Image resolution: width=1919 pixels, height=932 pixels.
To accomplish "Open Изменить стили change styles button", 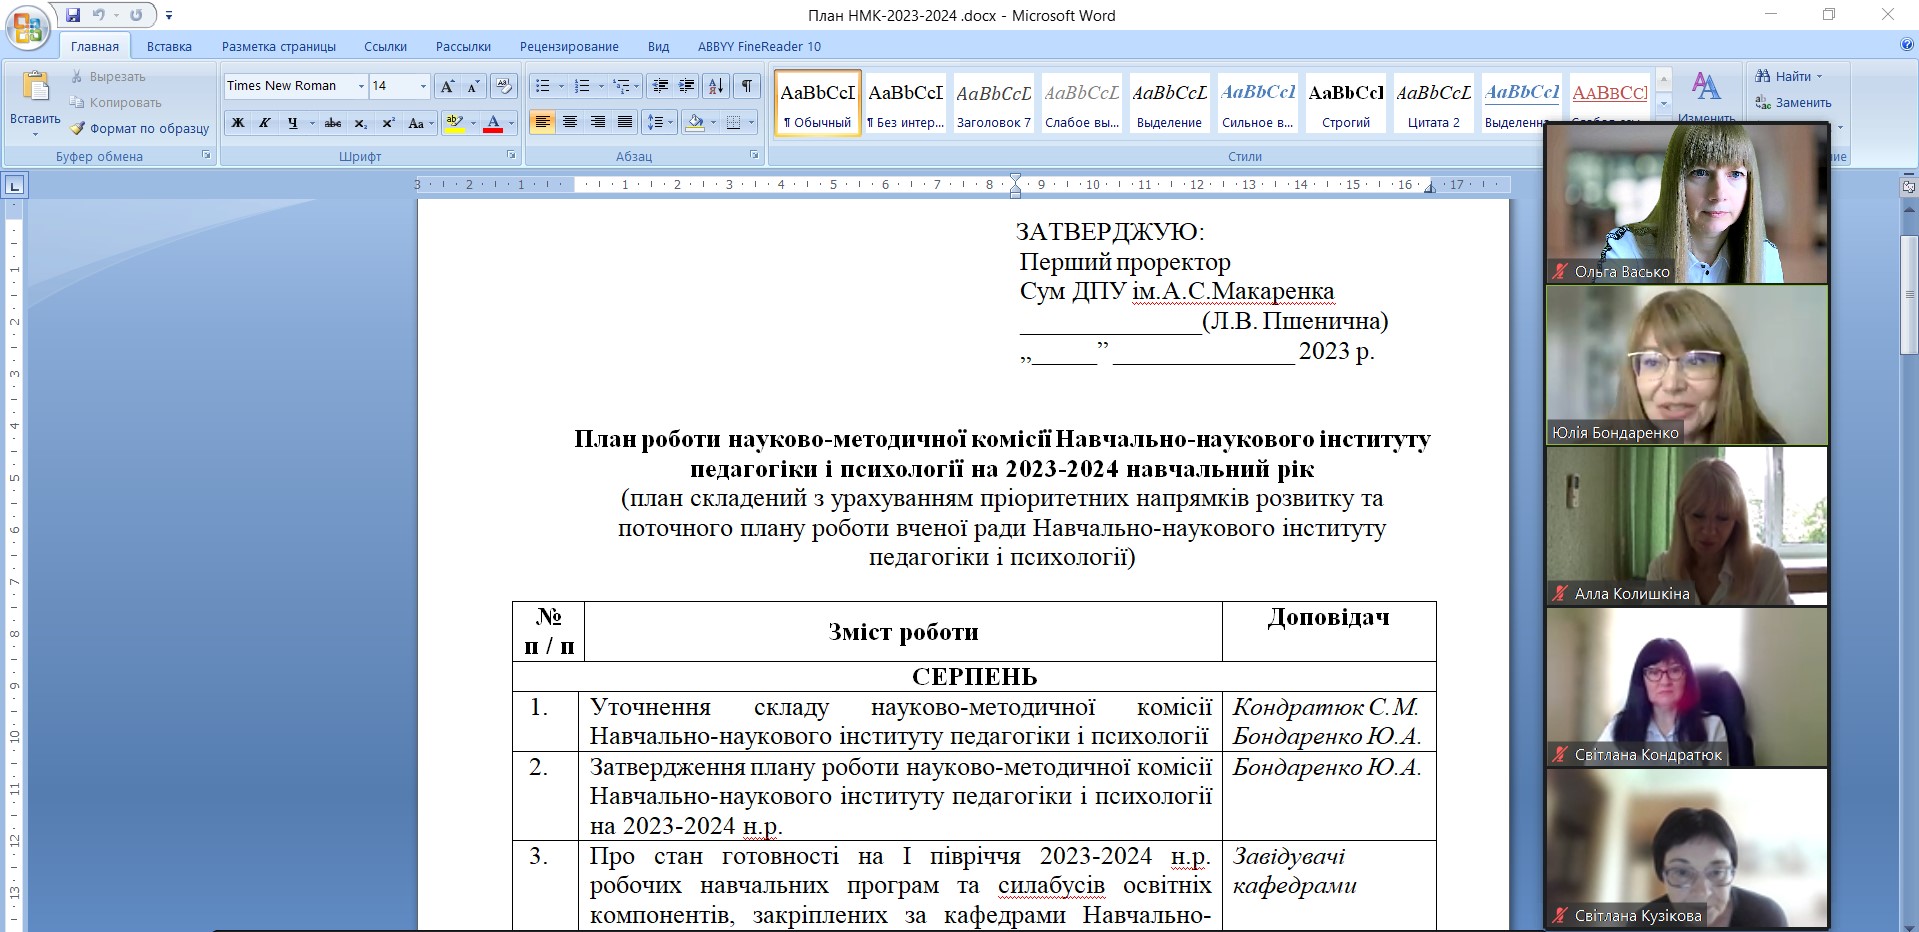I will pos(1706,97).
